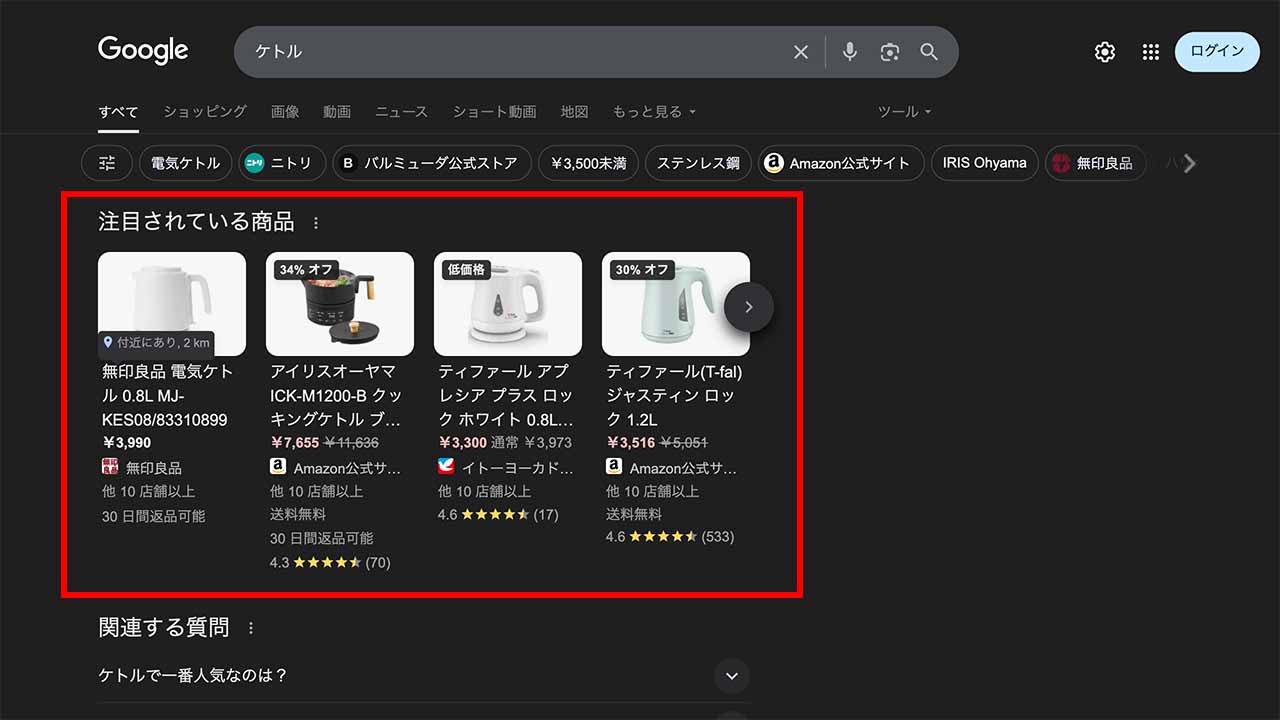Image resolution: width=1280 pixels, height=720 pixels.
Task: Click the ¥3,990 price
Action: pos(127,443)
